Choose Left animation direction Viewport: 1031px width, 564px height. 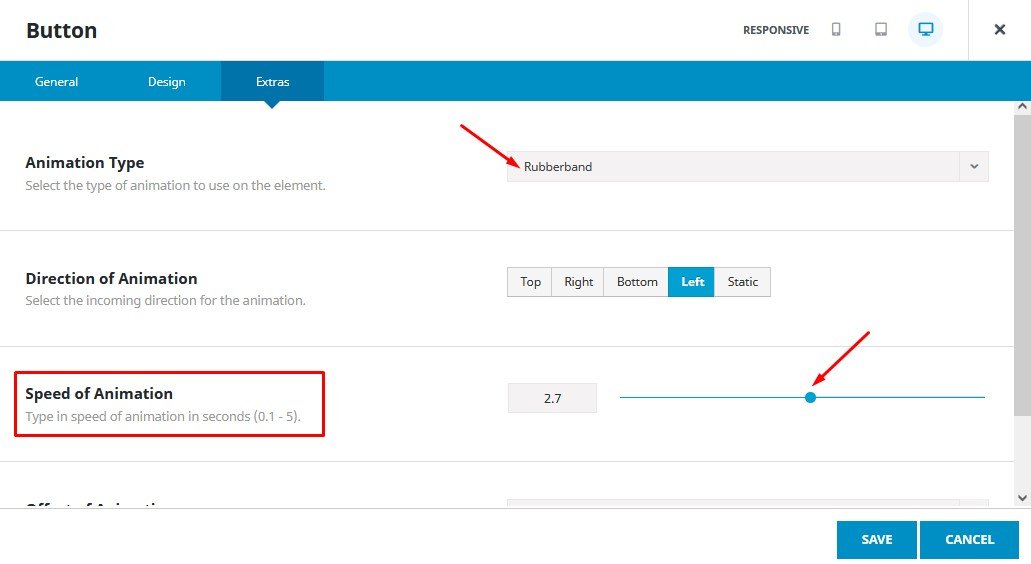point(692,282)
